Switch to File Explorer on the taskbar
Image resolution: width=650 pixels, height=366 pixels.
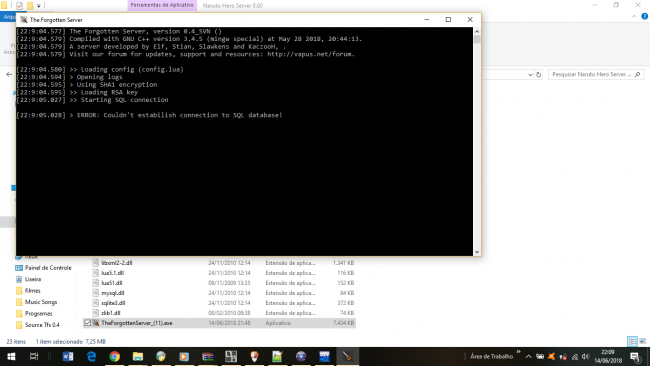click(x=138, y=356)
